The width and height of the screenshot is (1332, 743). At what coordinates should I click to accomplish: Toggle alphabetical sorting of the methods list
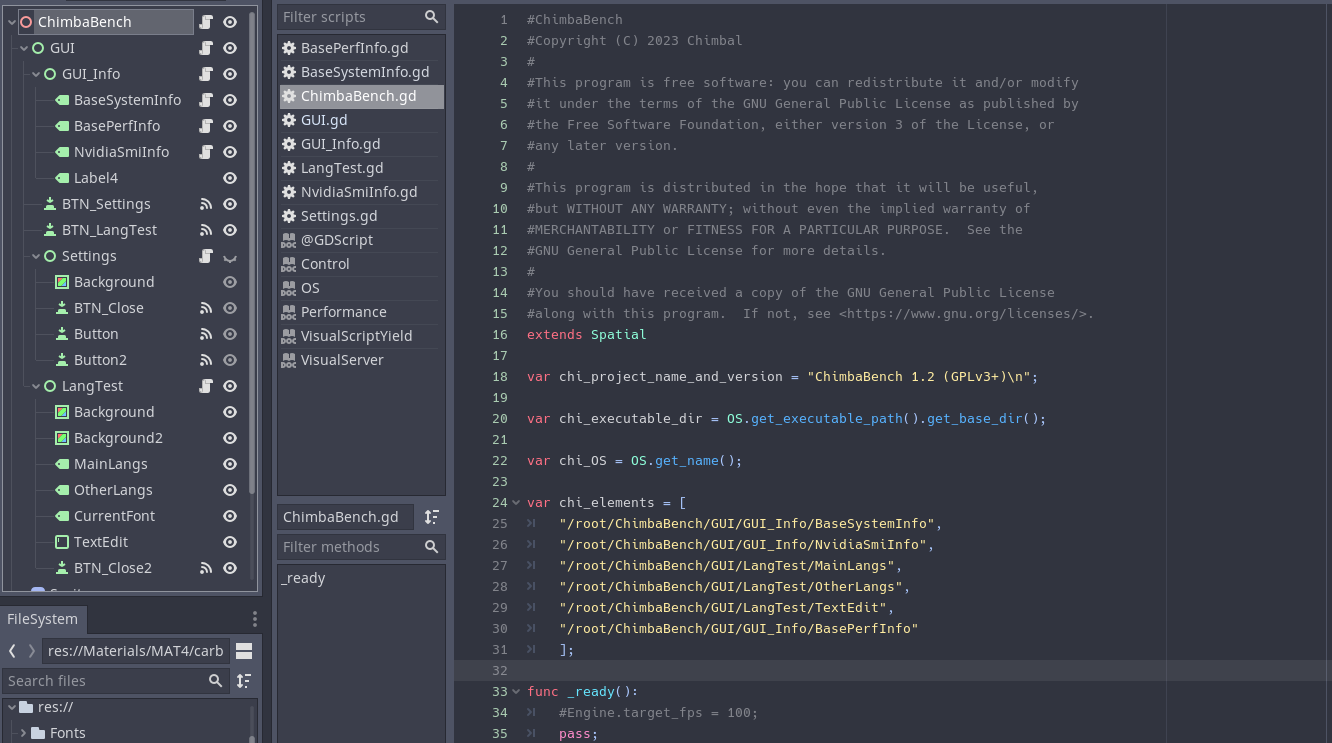pos(432,517)
